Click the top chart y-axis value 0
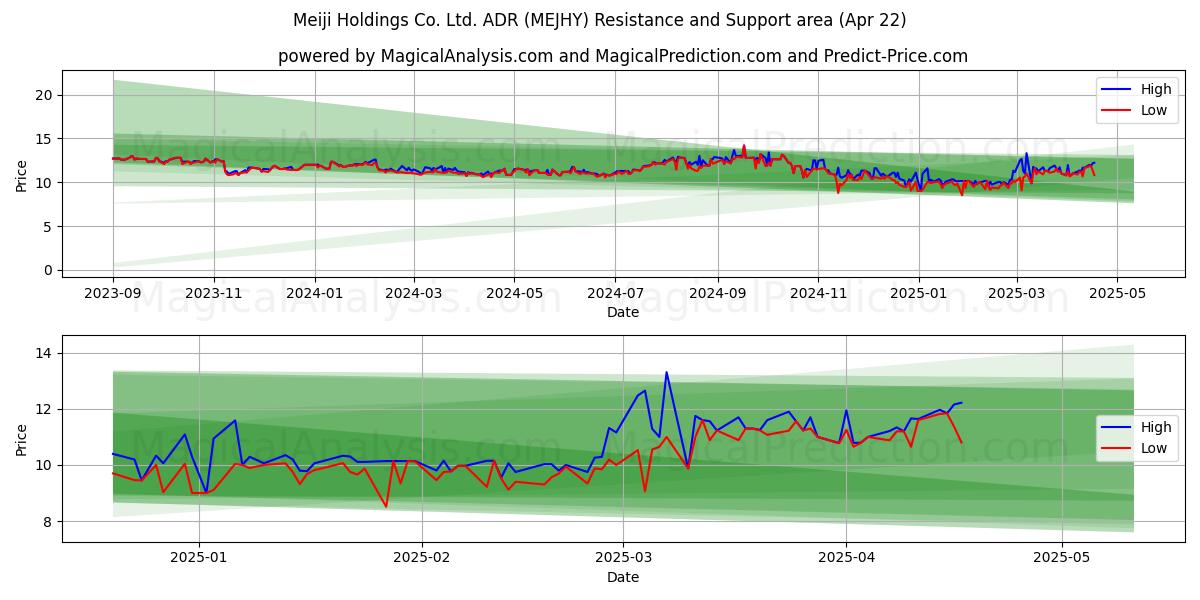 pyautogui.click(x=50, y=270)
